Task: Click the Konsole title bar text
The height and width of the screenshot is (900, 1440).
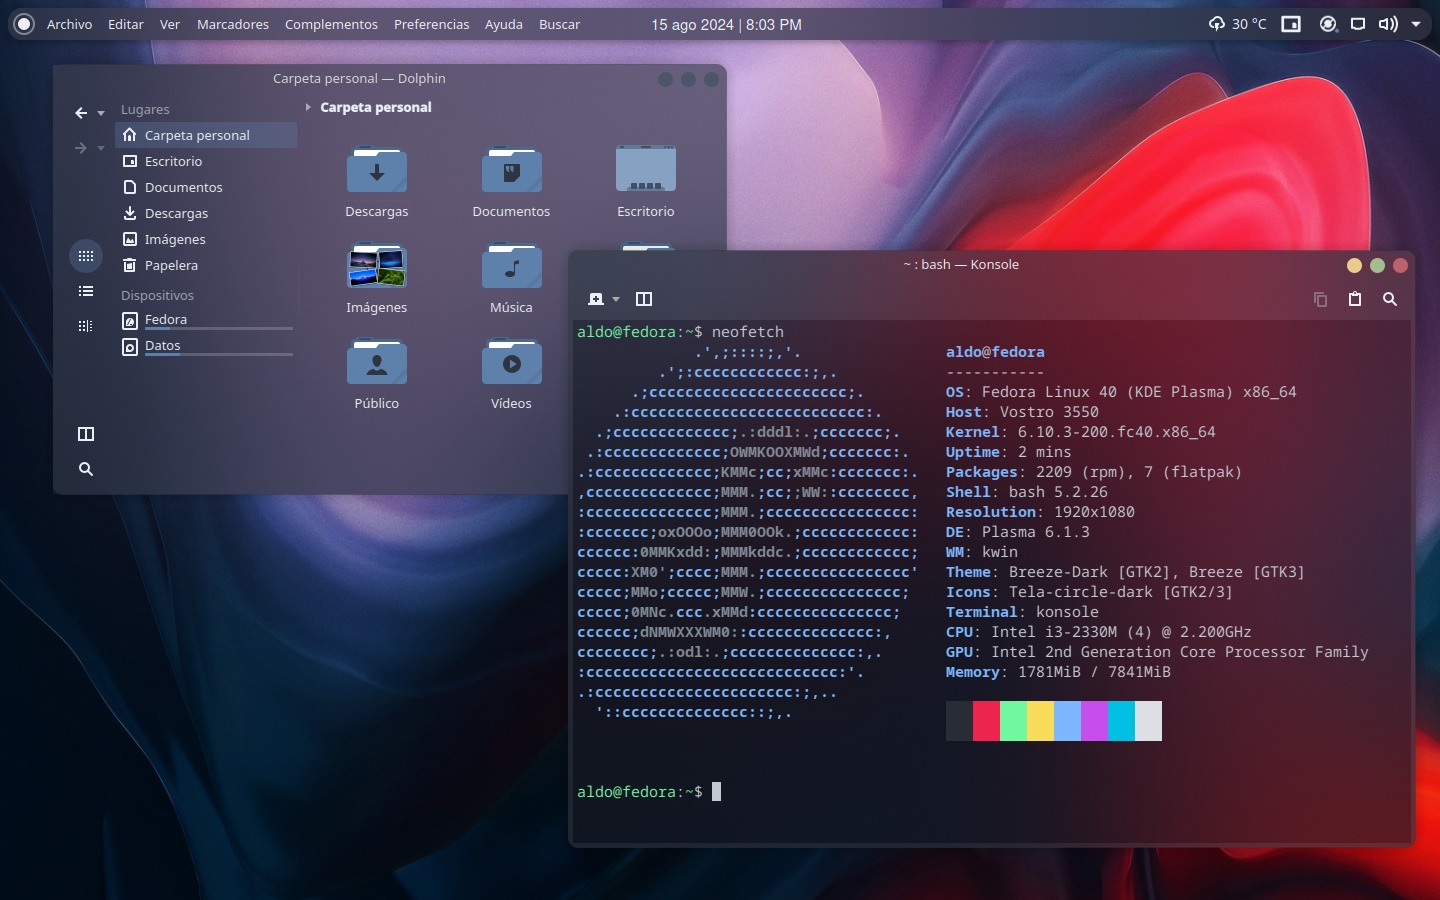Action: pyautogui.click(x=960, y=265)
